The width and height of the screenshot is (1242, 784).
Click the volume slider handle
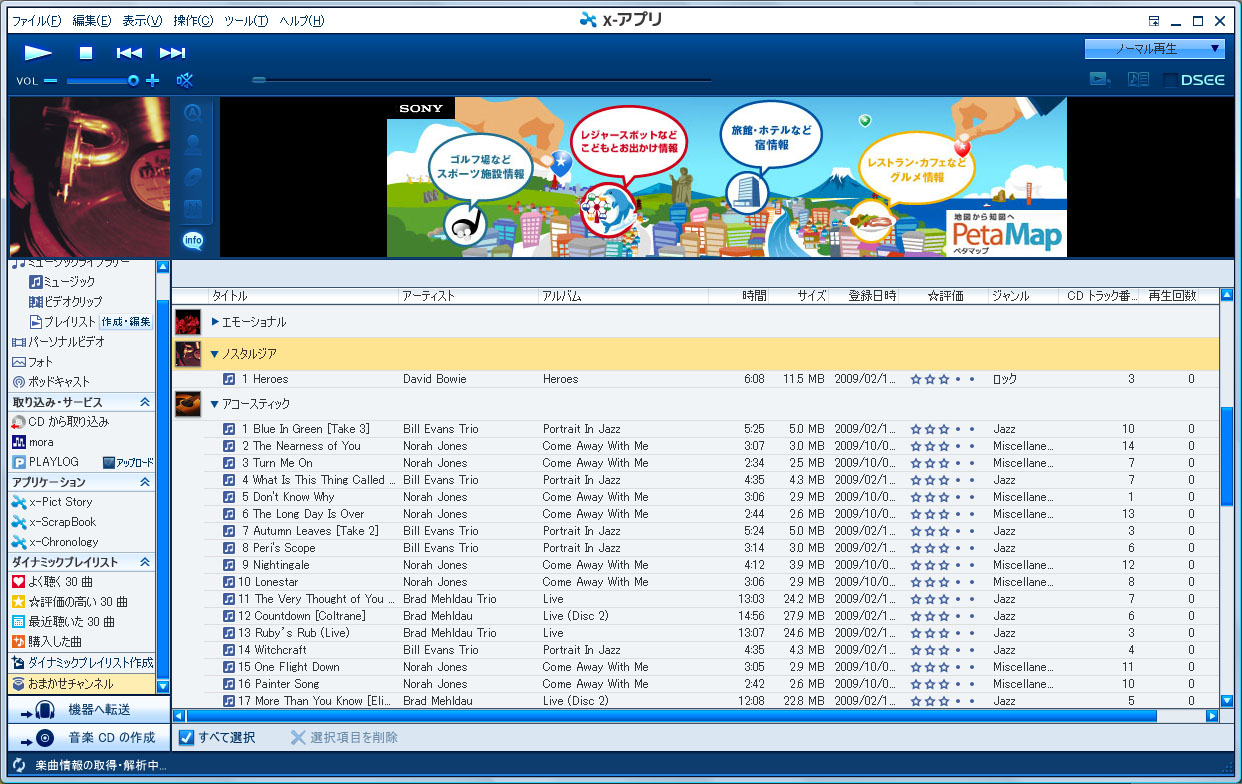(133, 81)
